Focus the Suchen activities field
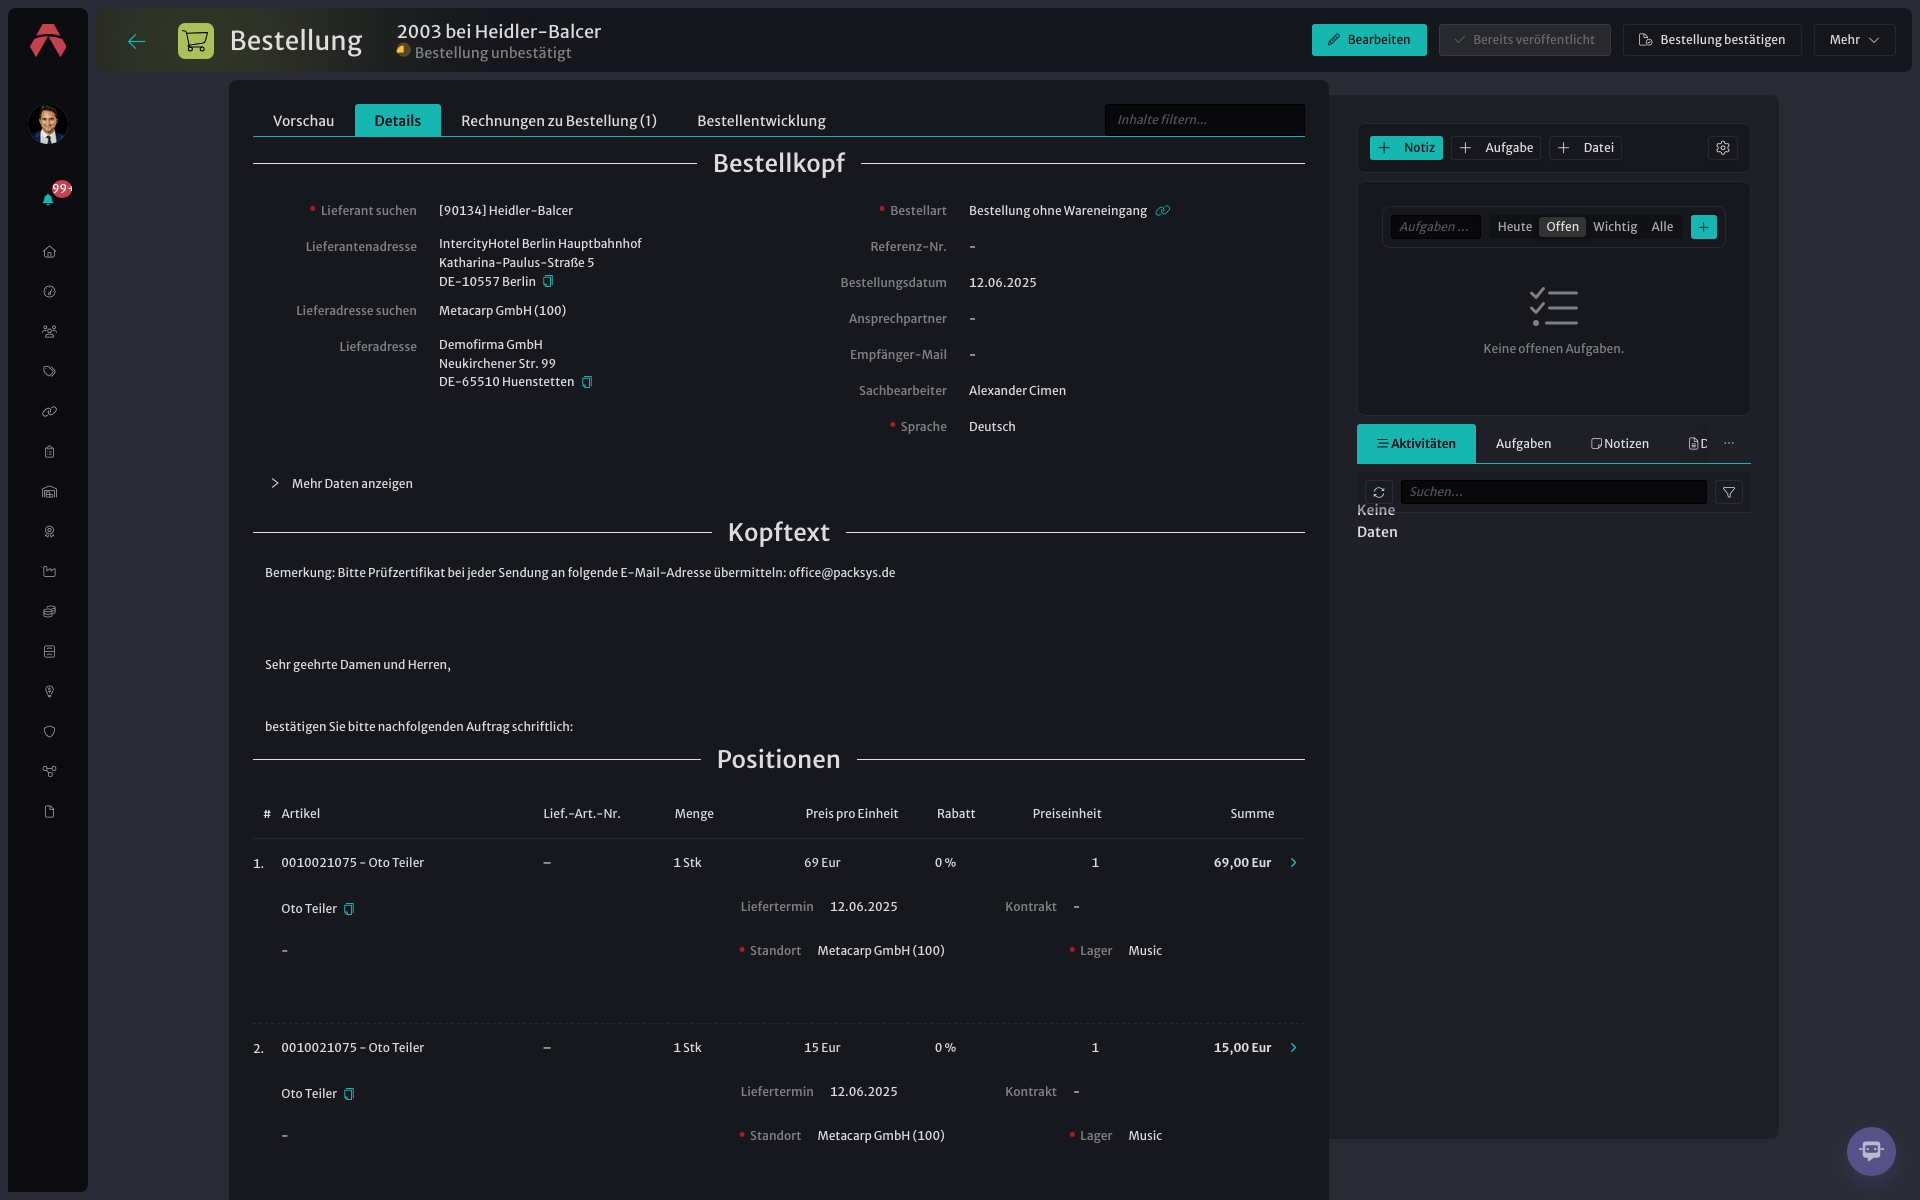Image resolution: width=1920 pixels, height=1200 pixels. point(1554,492)
